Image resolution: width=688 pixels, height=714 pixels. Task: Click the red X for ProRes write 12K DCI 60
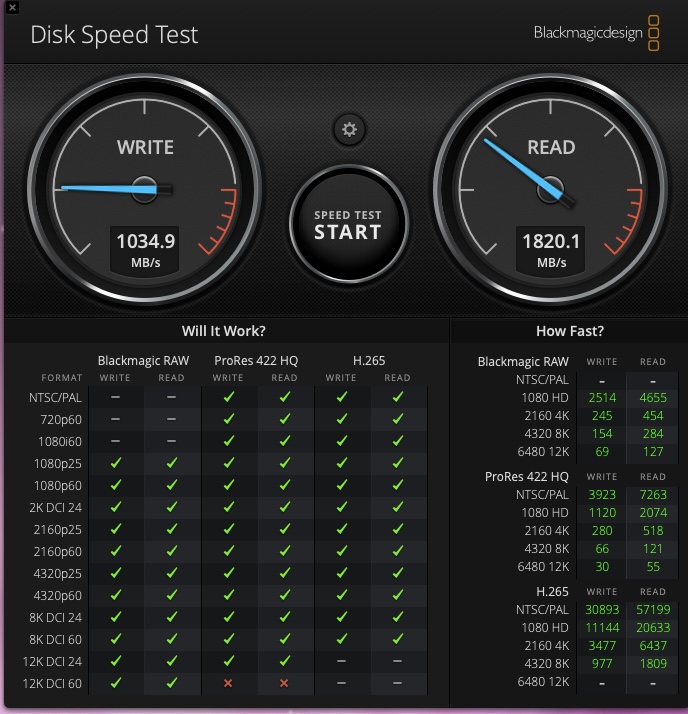[228, 683]
